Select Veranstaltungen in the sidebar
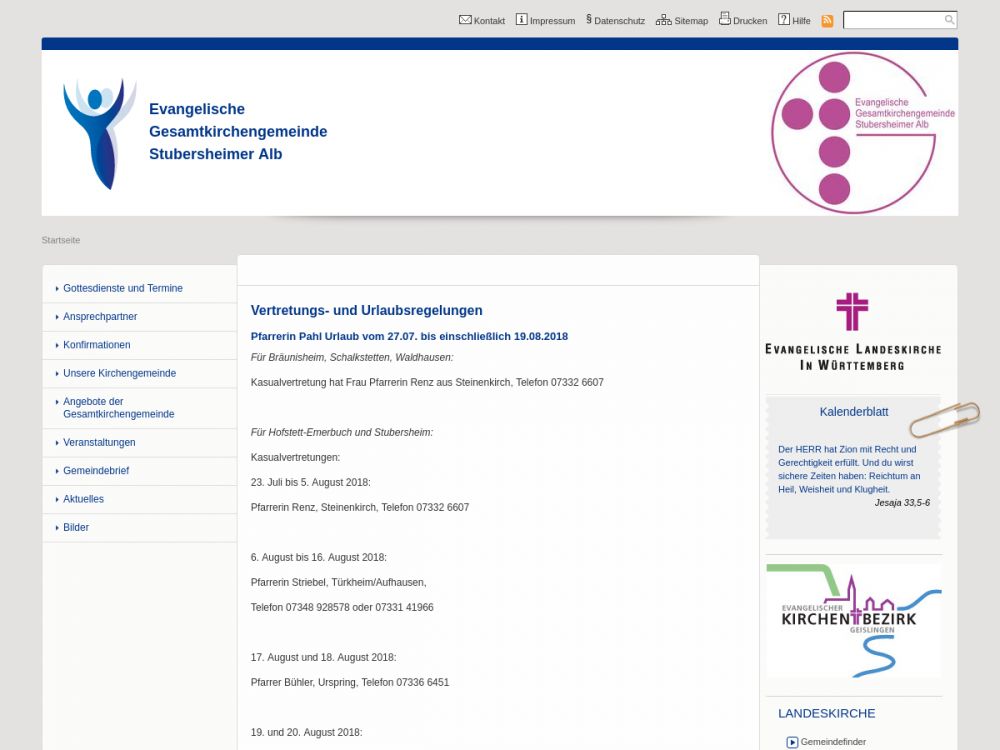1000x750 pixels. click(99, 443)
